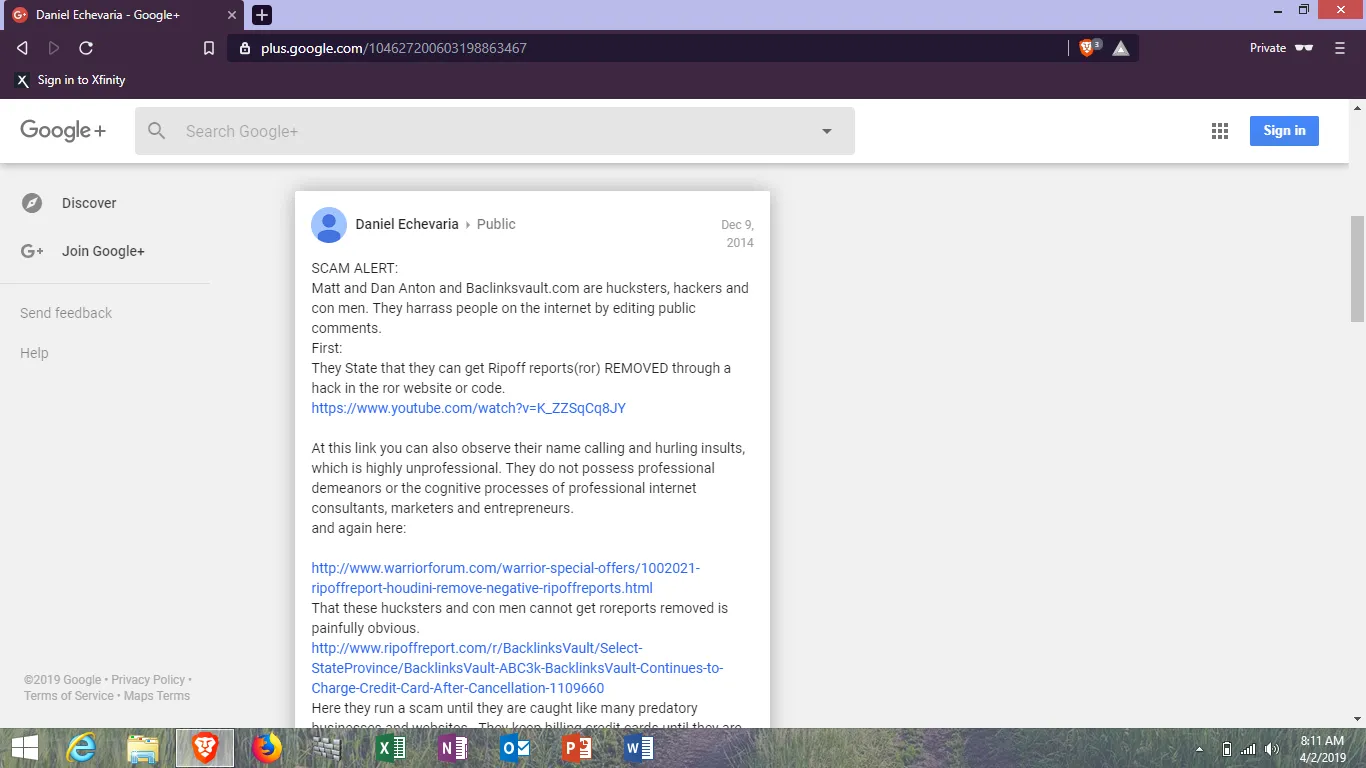
Task: Open the Terms of Service footer link
Action: (x=69, y=696)
